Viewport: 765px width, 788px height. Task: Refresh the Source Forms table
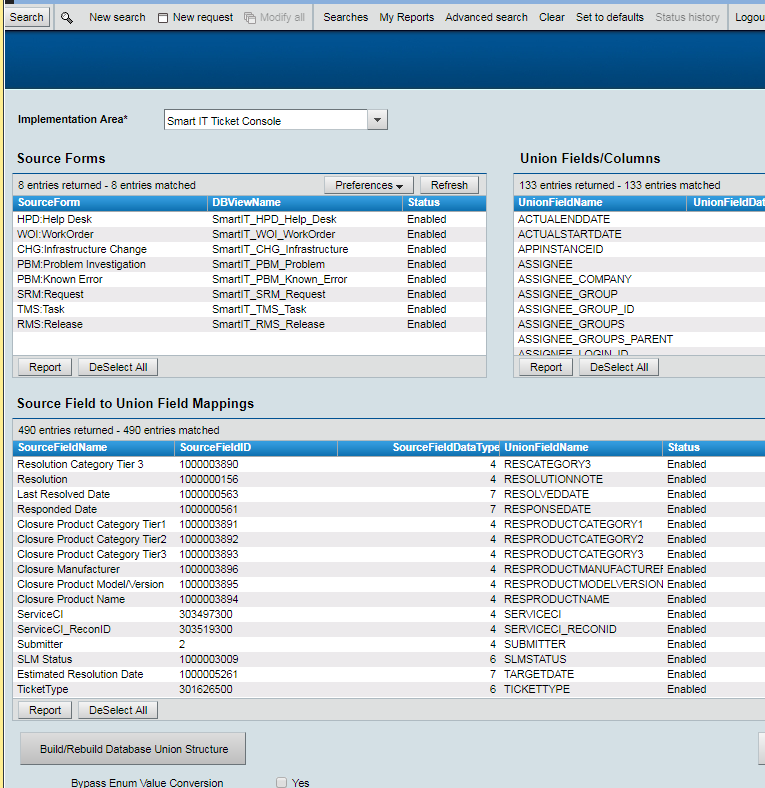(449, 185)
